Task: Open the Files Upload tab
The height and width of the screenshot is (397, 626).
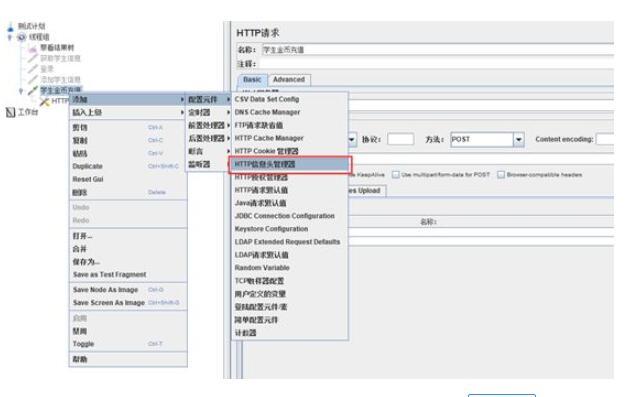Action: 366,191
